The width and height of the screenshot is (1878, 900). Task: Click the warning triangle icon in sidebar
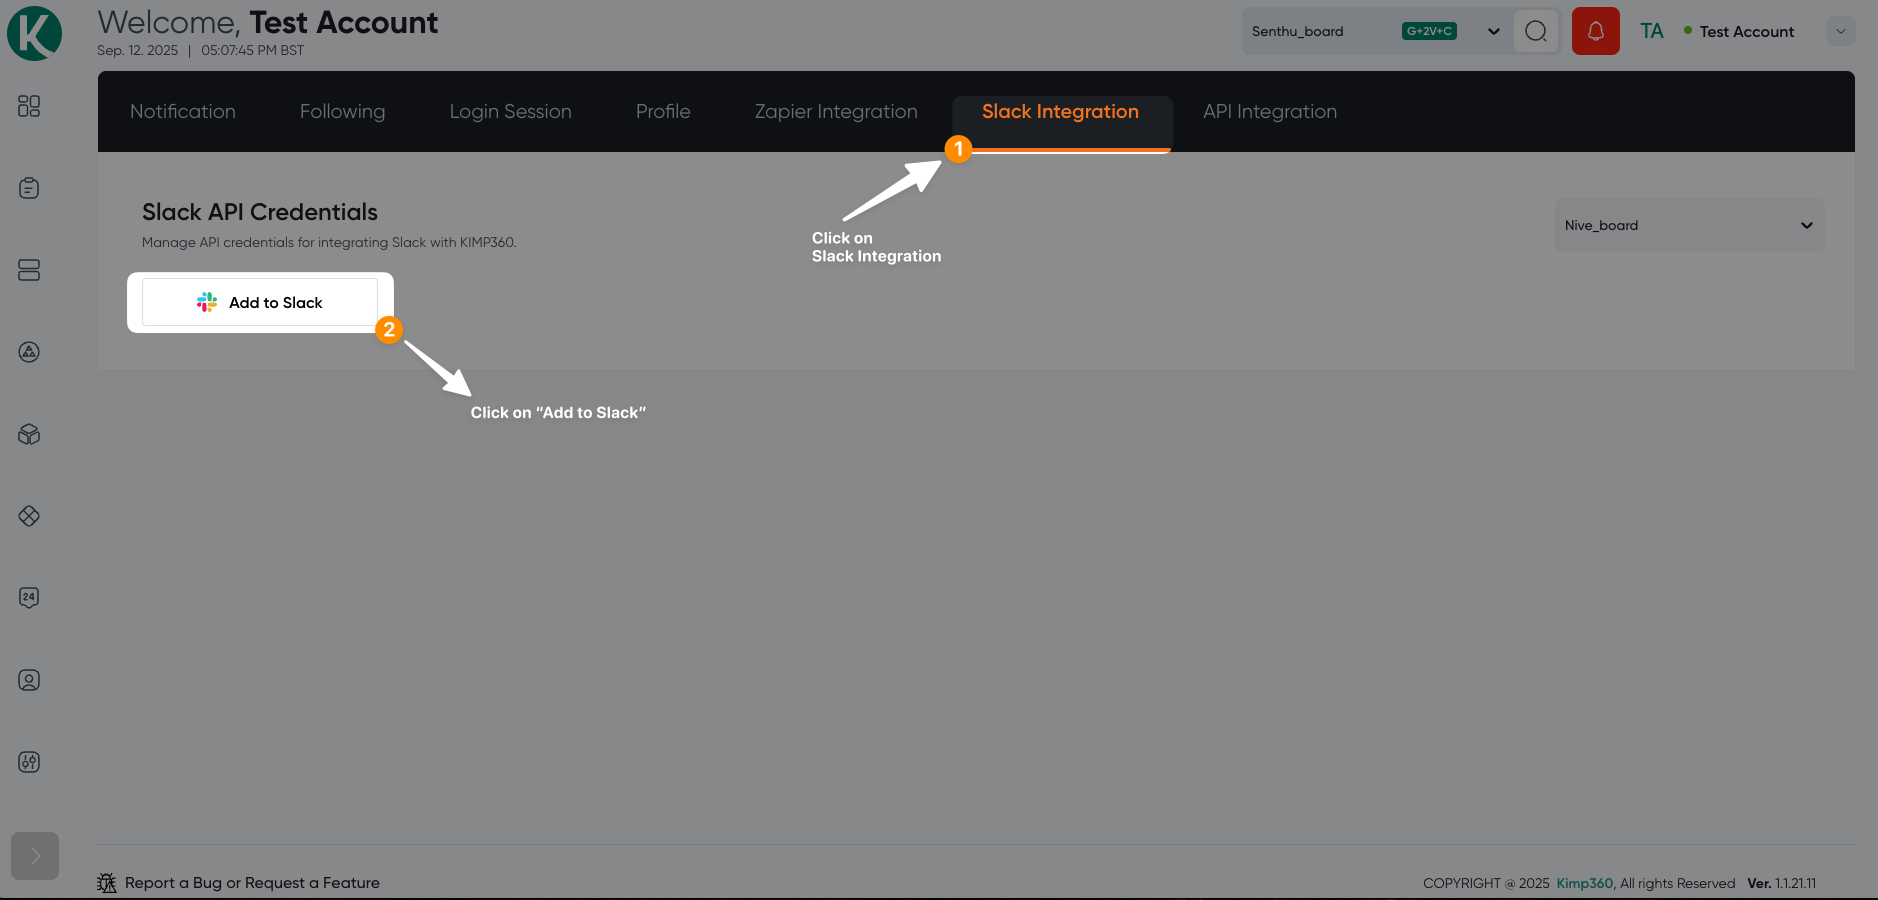[29, 352]
